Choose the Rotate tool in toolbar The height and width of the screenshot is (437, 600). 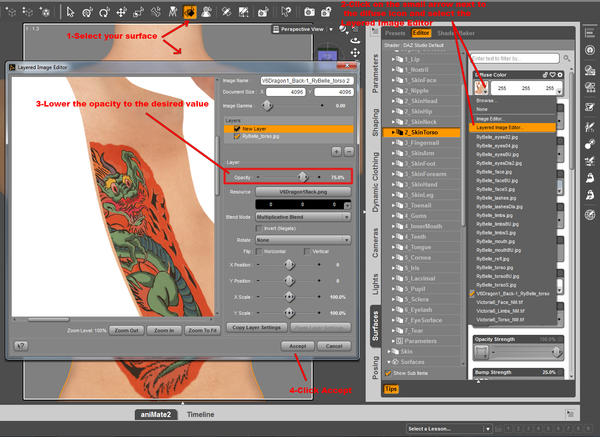pos(104,13)
